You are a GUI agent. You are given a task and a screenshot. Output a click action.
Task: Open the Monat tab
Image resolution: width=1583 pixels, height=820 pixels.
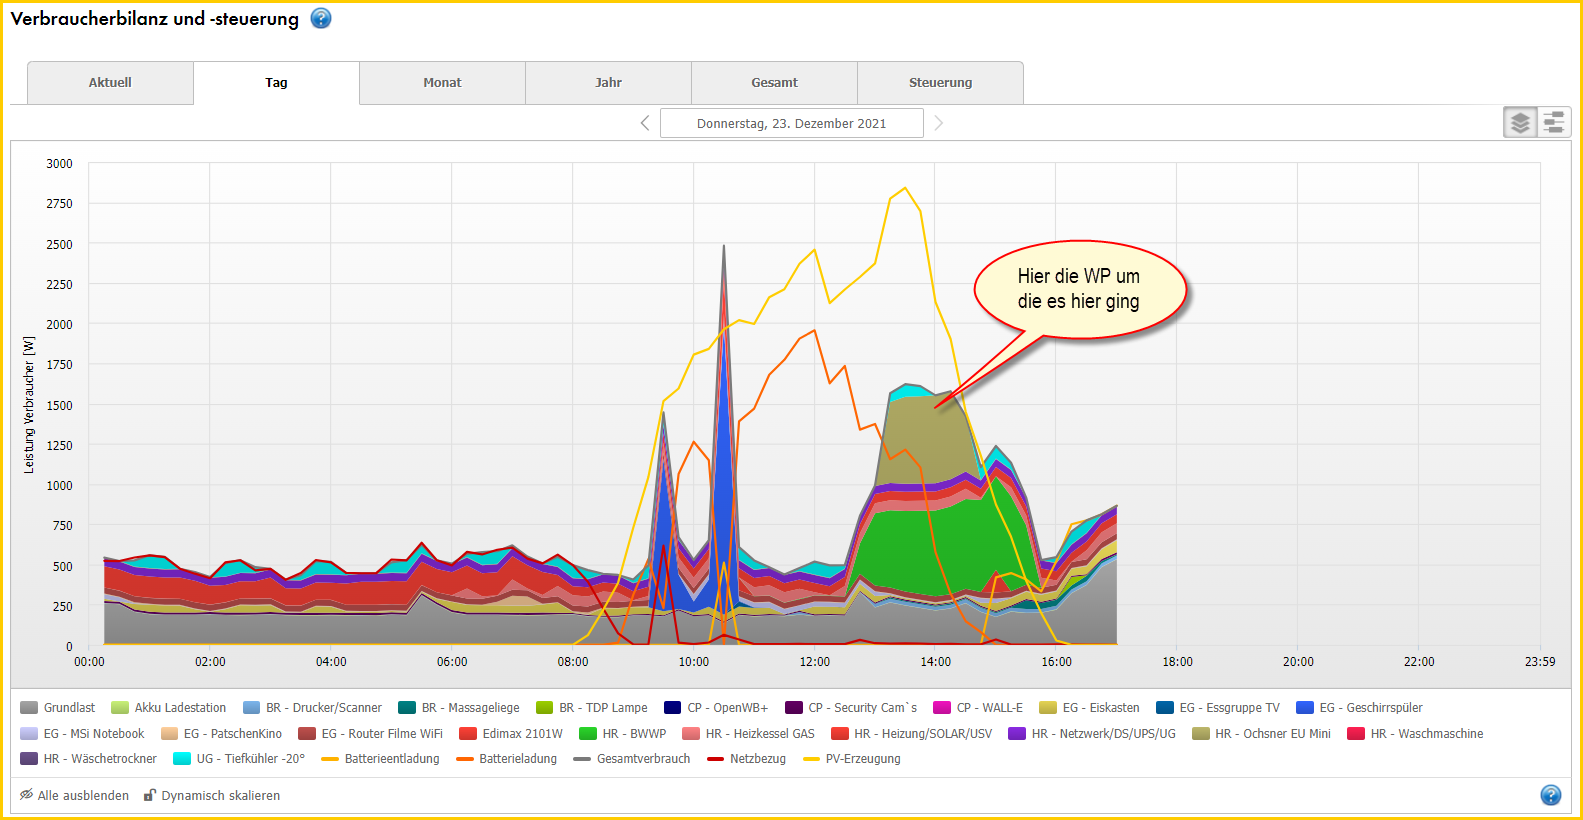(x=442, y=83)
